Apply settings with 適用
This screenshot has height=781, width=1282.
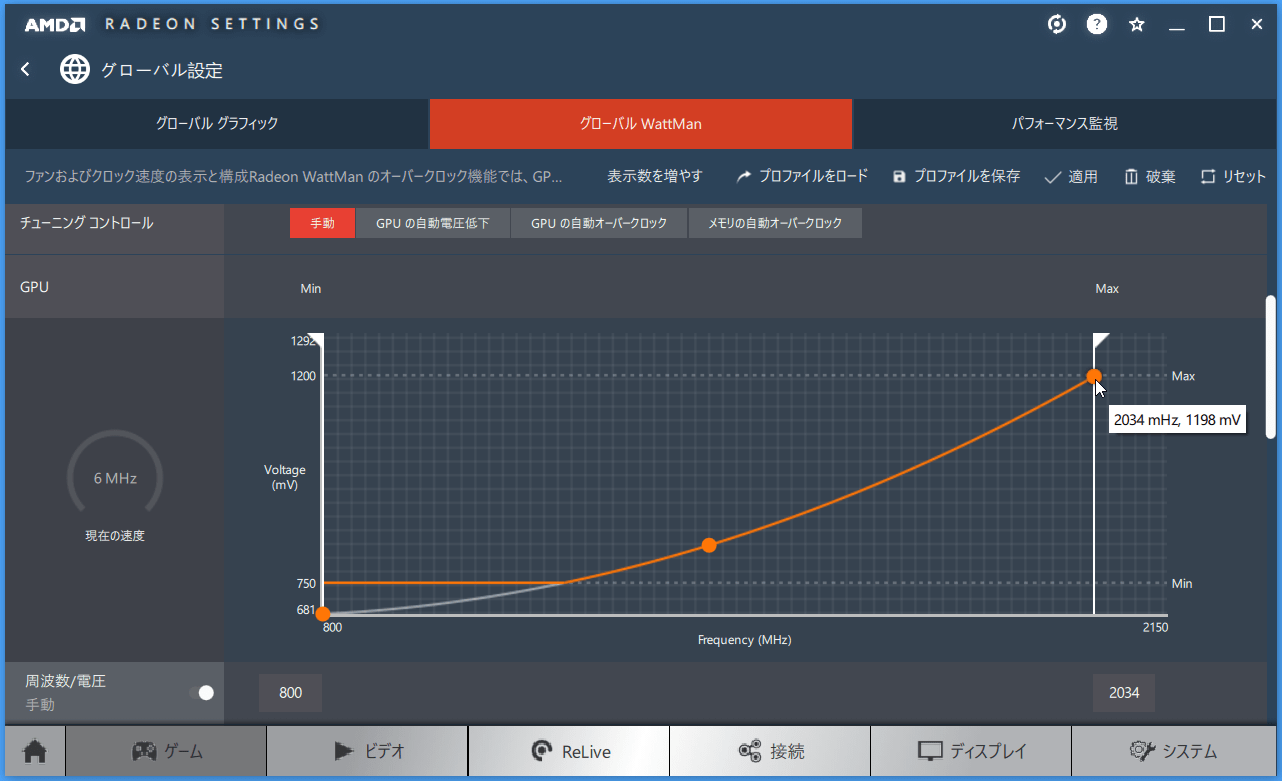point(1071,177)
